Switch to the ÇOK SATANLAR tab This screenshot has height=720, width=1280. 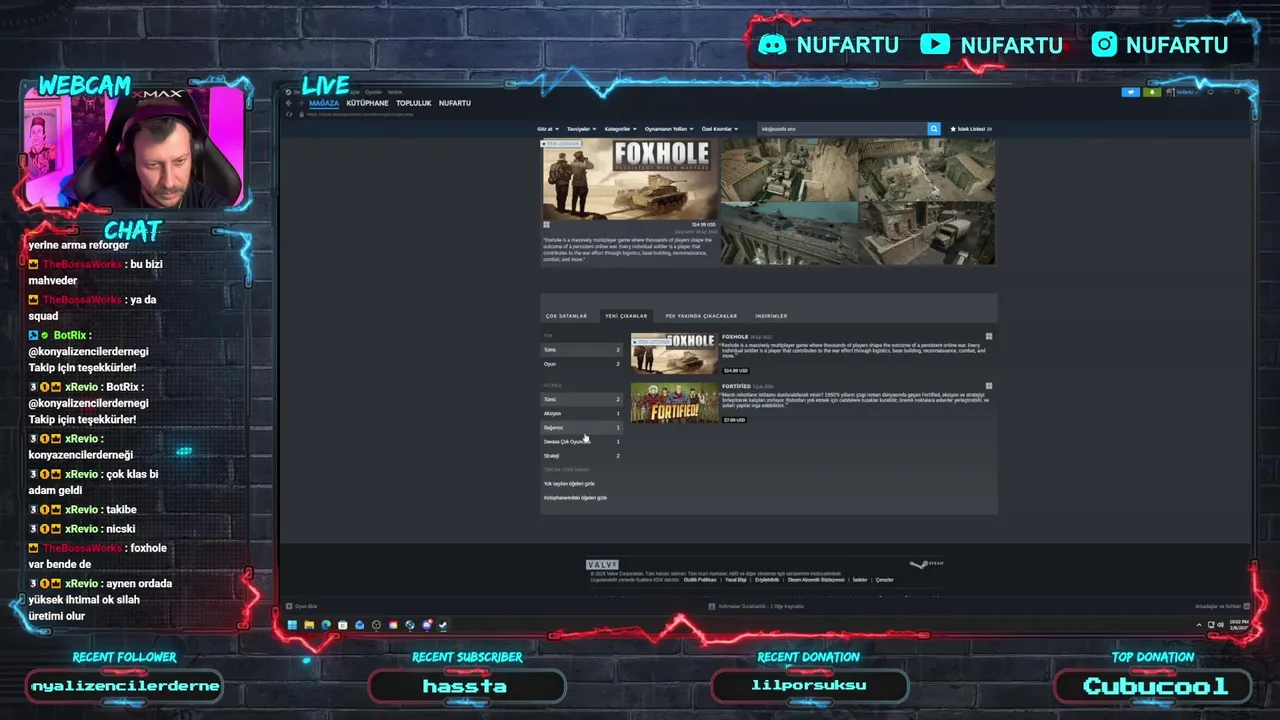tap(566, 316)
